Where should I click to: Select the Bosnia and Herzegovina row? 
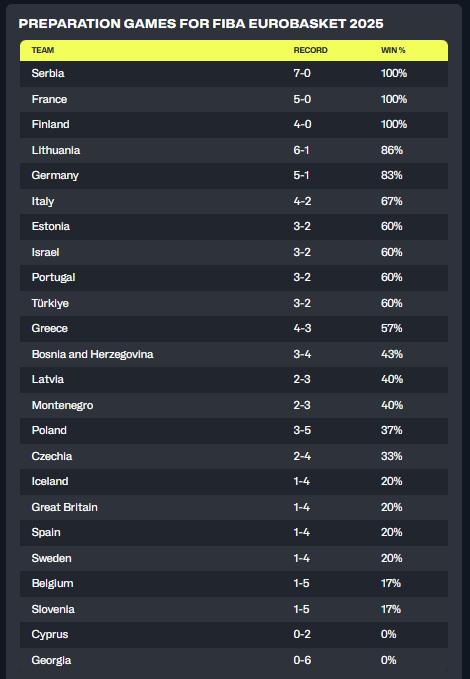(234, 354)
